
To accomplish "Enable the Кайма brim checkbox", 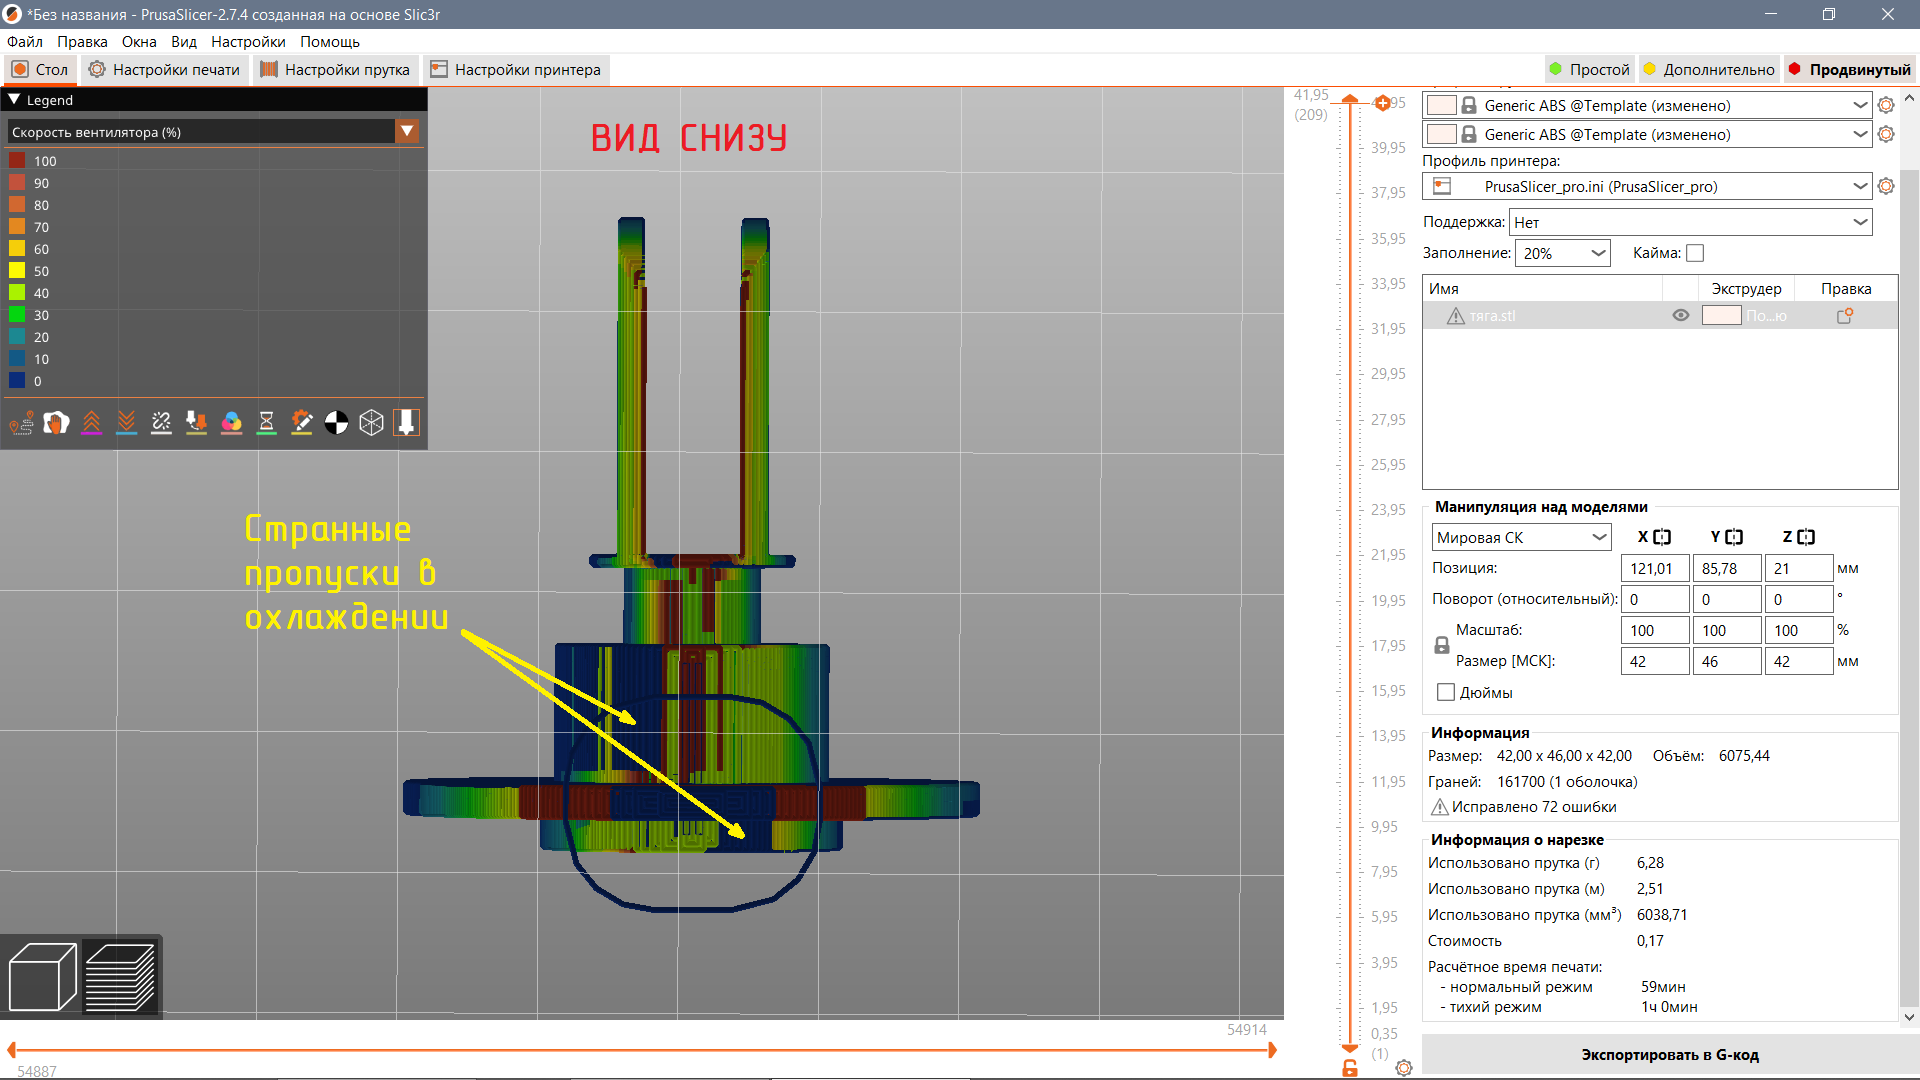I will click(1695, 253).
